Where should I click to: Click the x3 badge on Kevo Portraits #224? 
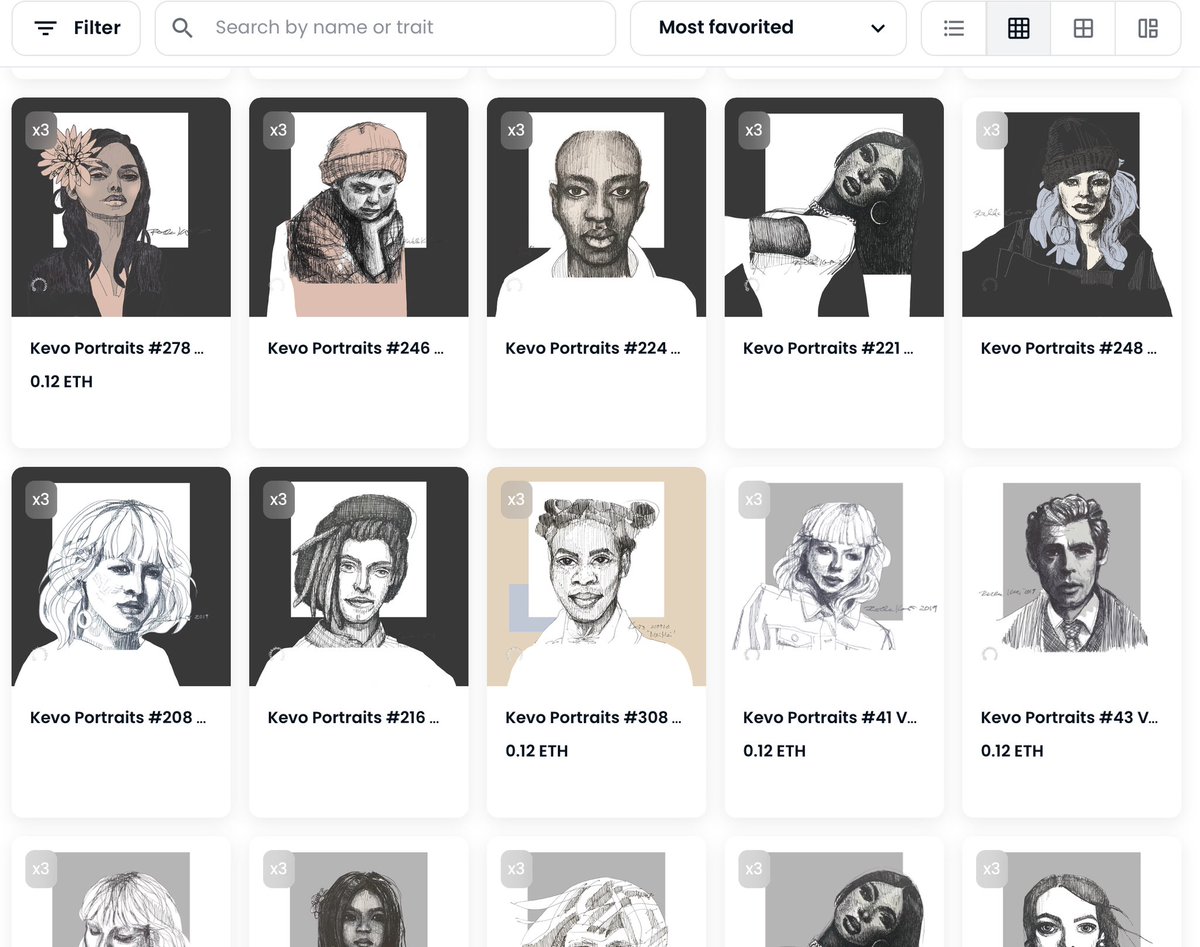pos(516,130)
